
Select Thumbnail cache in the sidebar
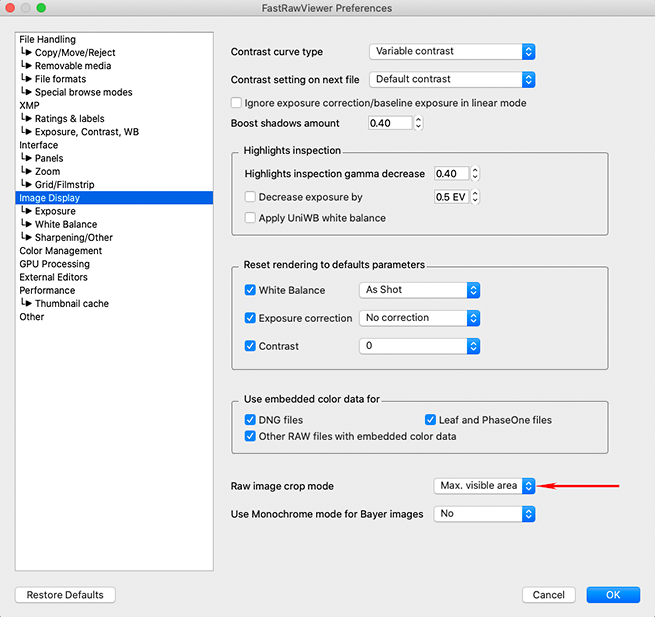tap(71, 304)
